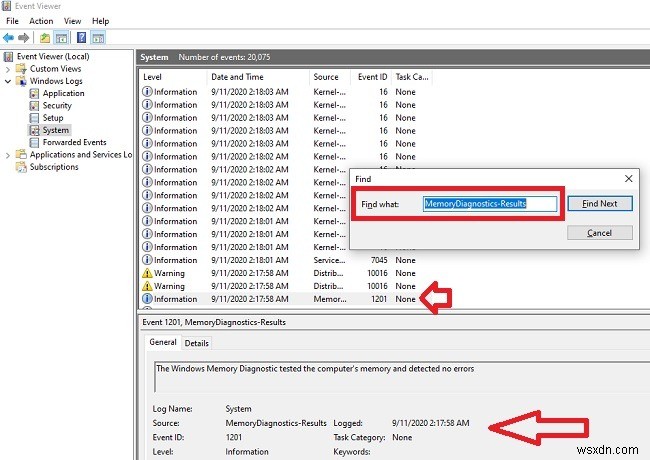Toggle the Show/Hide Console Tree icon

[61, 38]
